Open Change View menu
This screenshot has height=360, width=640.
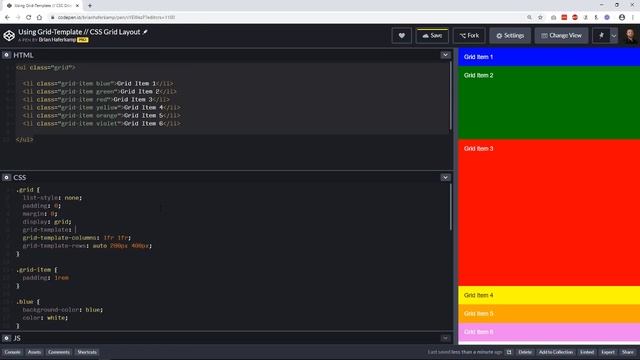pos(561,36)
